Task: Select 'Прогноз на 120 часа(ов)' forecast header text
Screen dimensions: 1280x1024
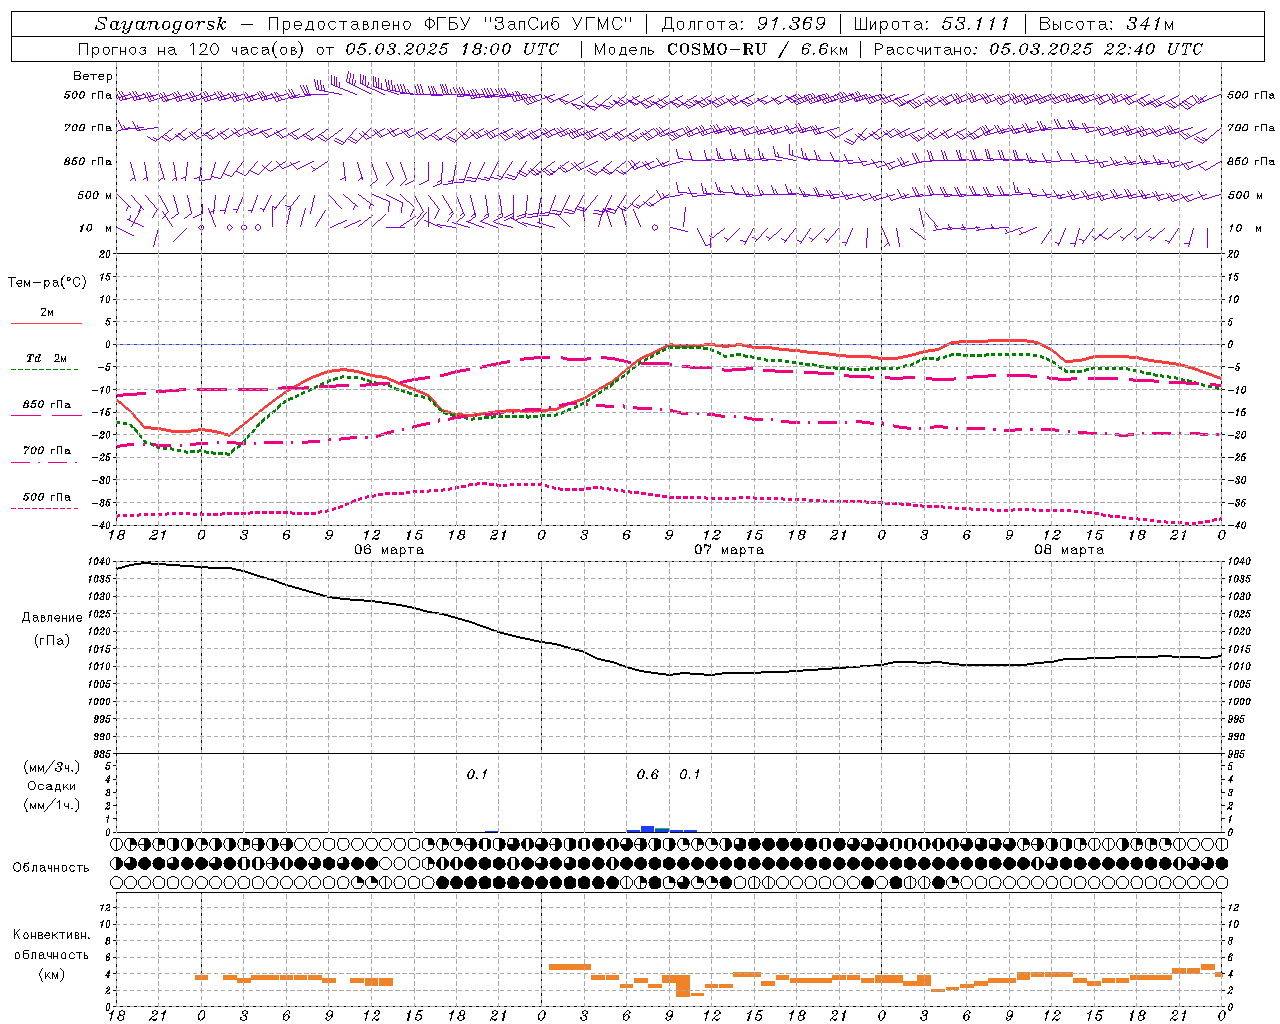Action: click(192, 49)
